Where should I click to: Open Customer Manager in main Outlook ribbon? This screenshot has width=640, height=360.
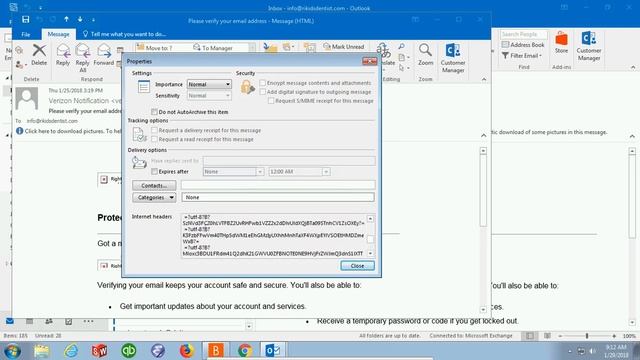pos(589,46)
